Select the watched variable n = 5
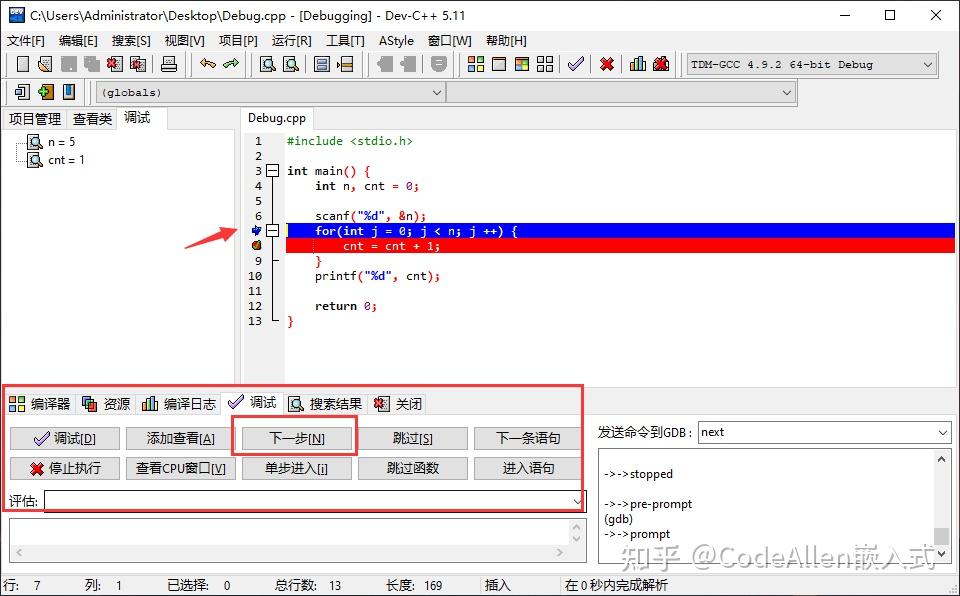The image size is (960, 596). (x=62, y=141)
